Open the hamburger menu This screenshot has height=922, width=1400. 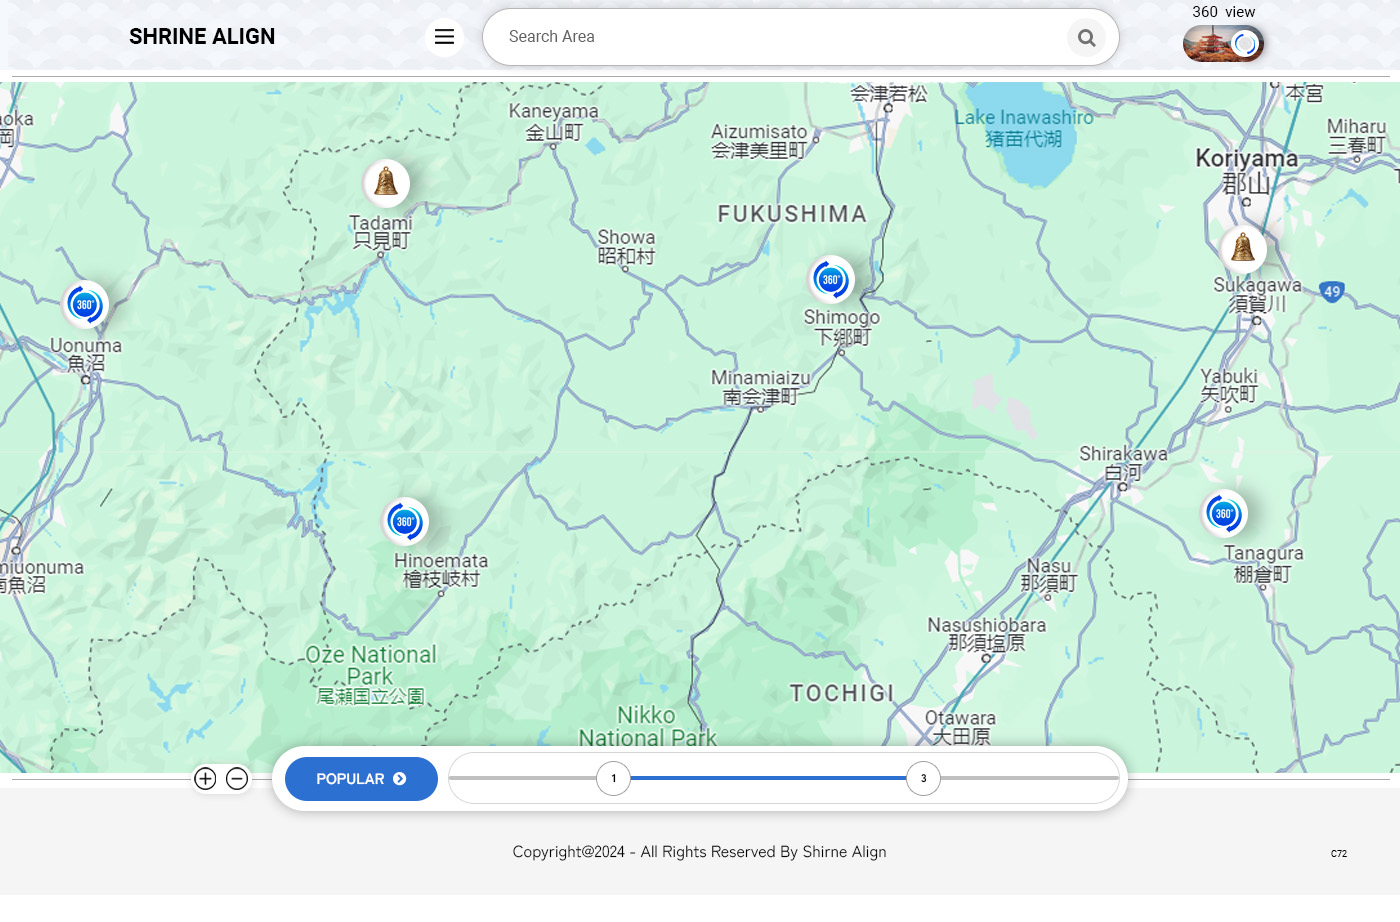444,37
